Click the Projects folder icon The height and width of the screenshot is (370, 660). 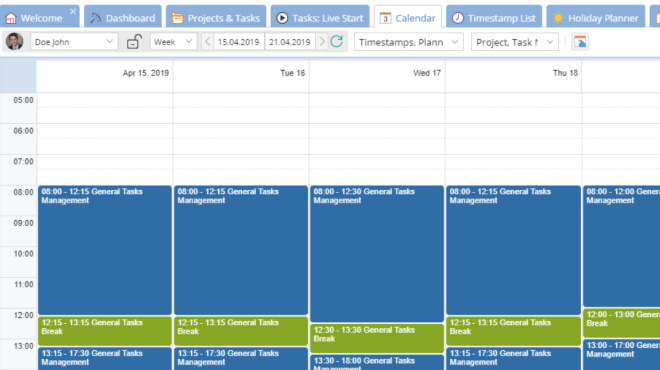pos(178,18)
